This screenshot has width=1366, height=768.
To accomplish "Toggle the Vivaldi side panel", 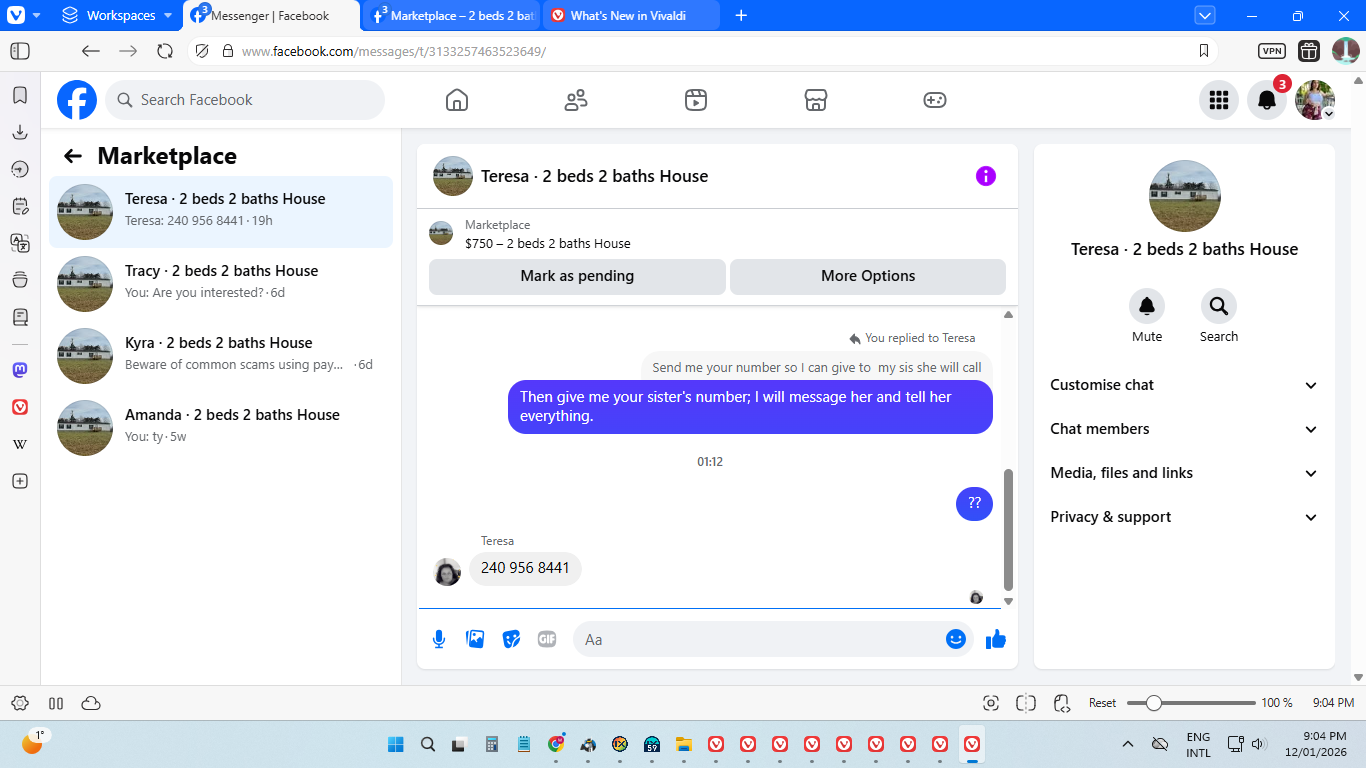I will [x=20, y=51].
